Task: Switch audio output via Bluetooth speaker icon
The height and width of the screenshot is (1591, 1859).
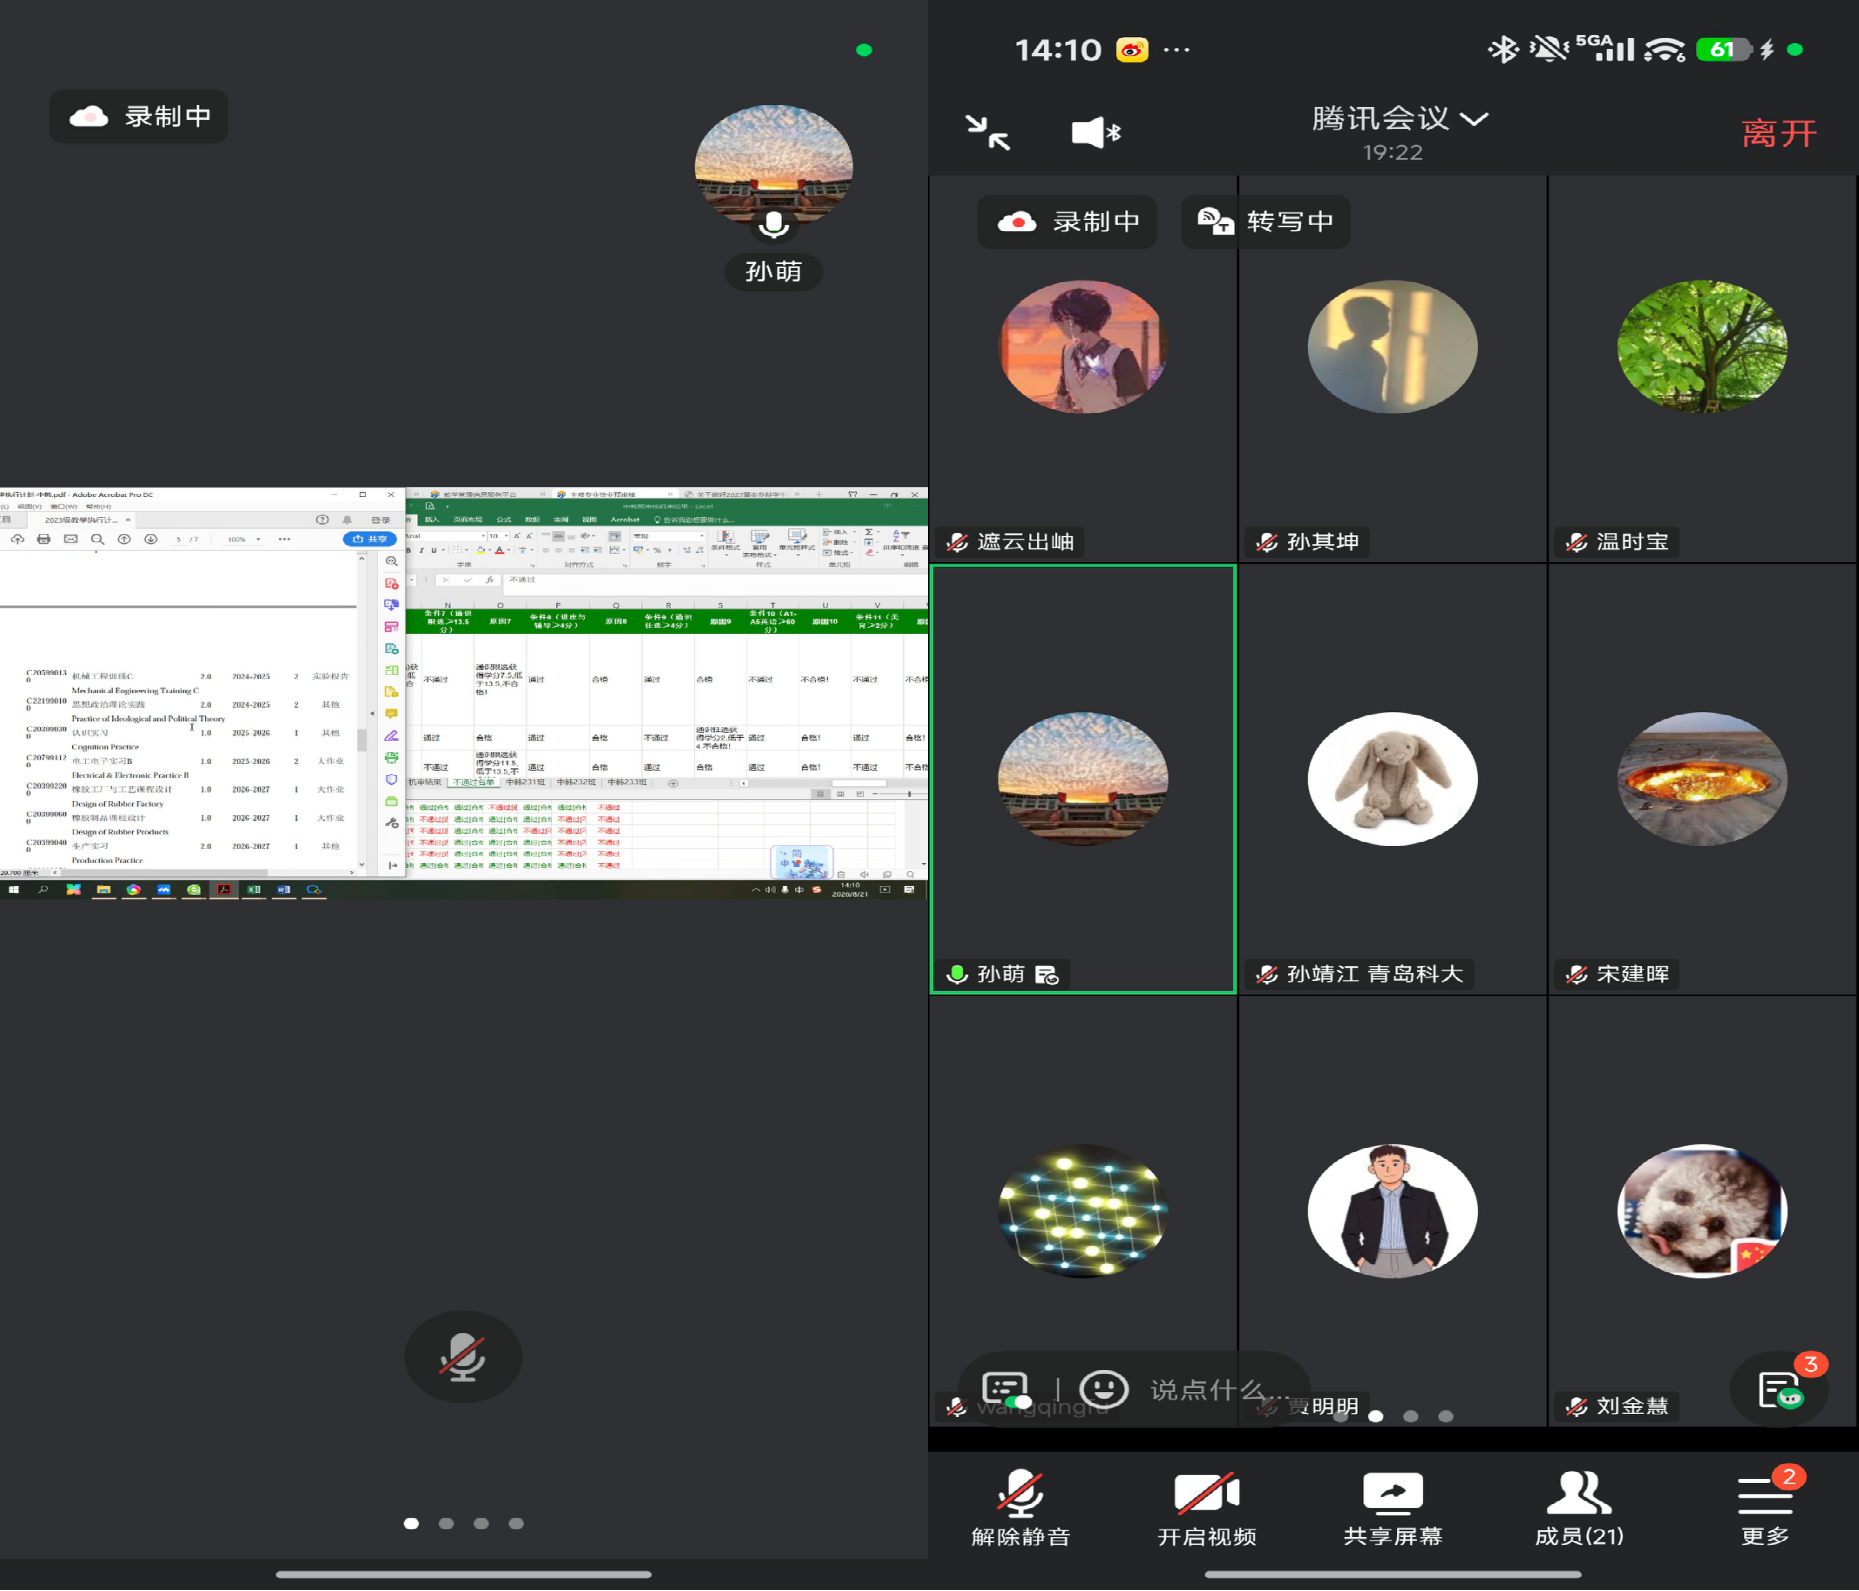Action: pos(1096,132)
